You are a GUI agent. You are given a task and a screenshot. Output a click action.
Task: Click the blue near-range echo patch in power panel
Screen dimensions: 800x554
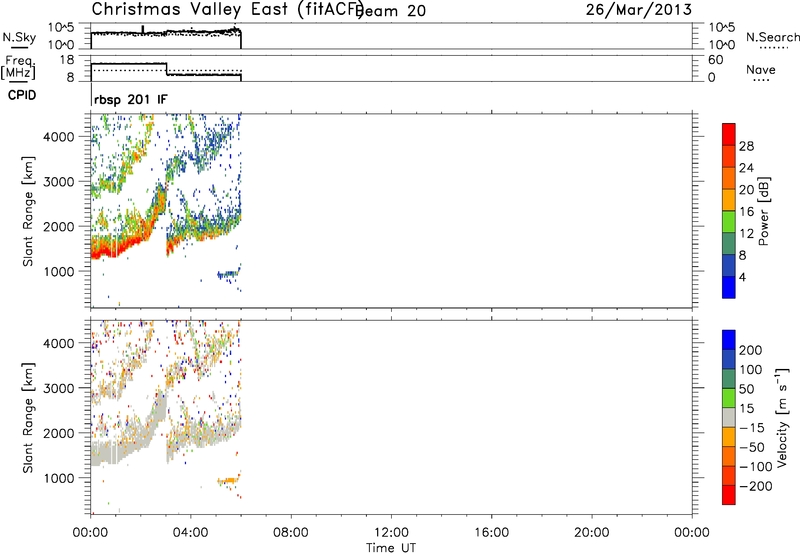[228, 274]
